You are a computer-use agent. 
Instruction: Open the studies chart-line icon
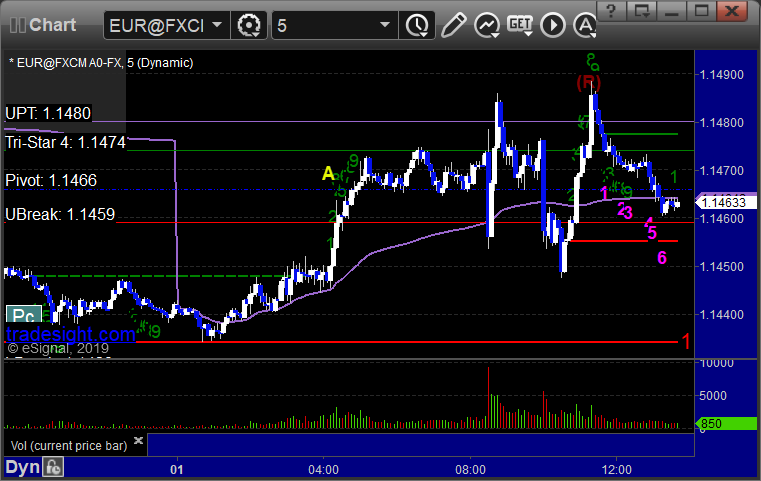coord(487,25)
